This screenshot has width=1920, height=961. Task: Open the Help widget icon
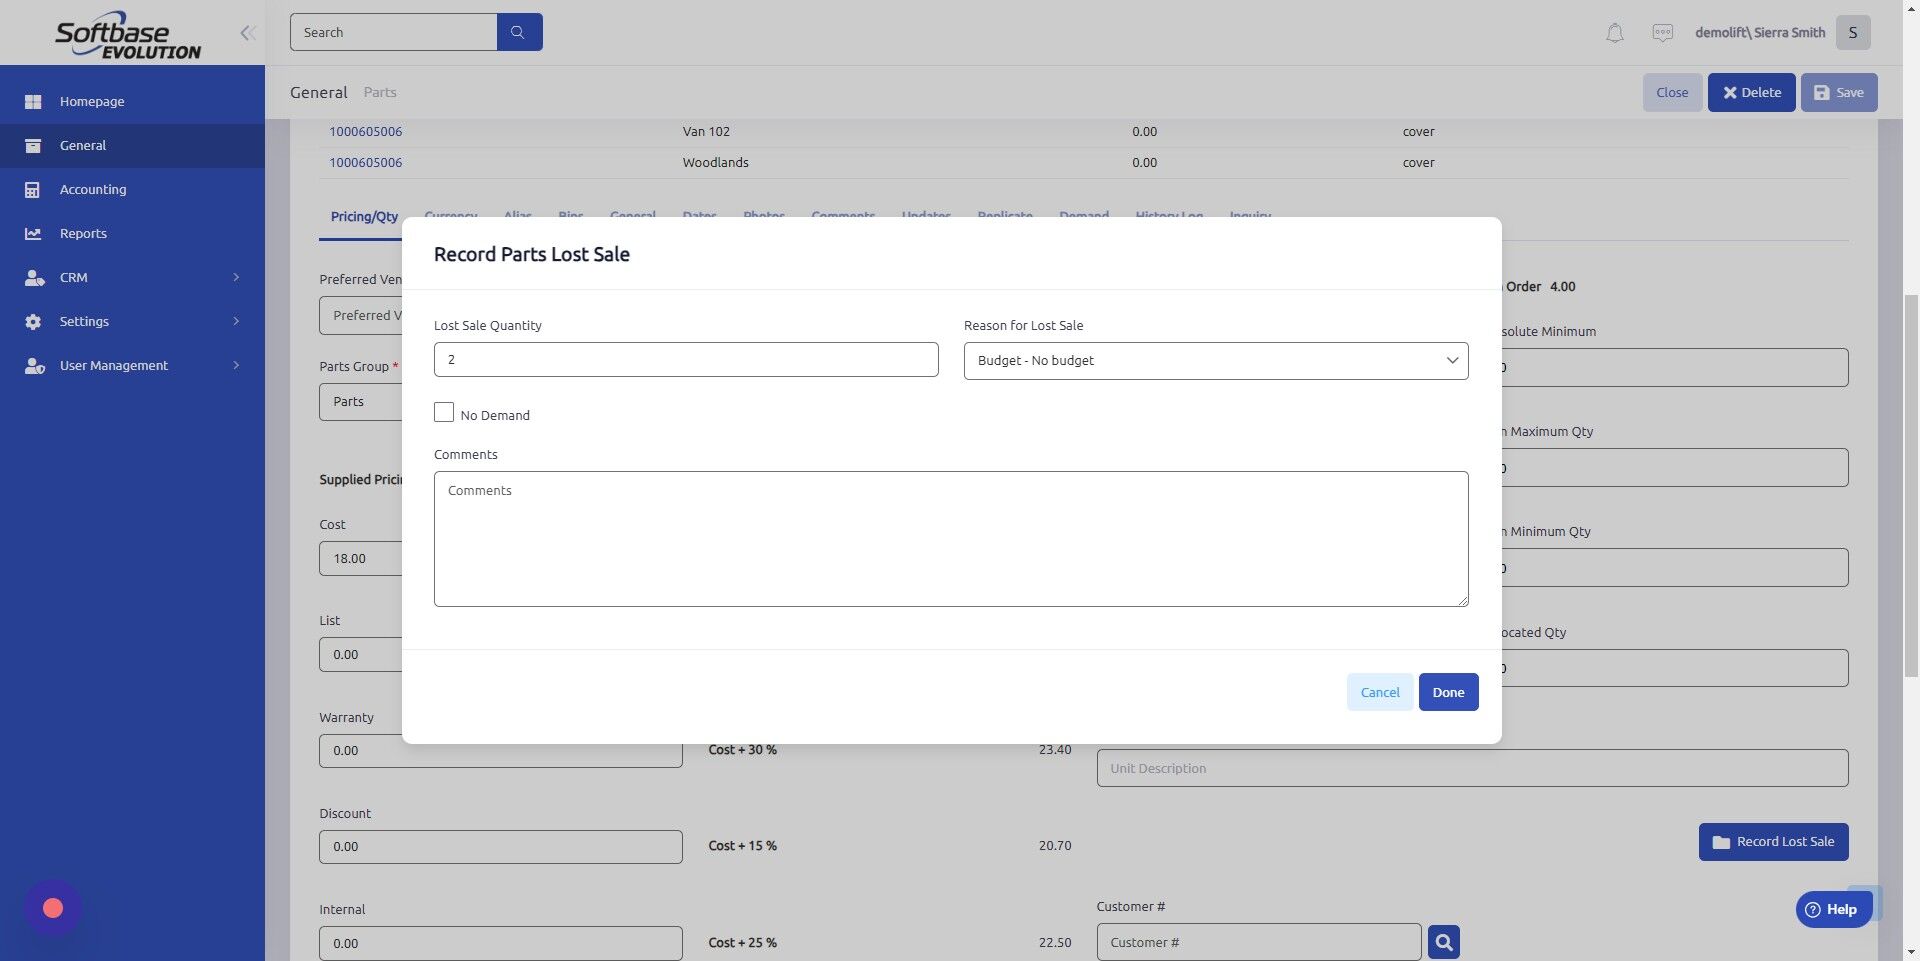(1812, 910)
